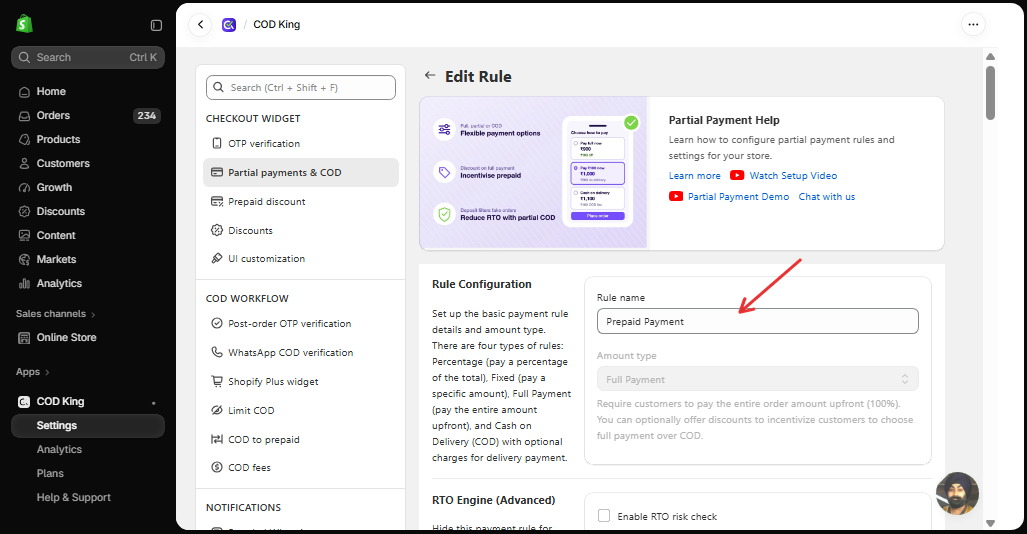Open the Amount type dropdown
This screenshot has width=1027, height=534.
758,379
